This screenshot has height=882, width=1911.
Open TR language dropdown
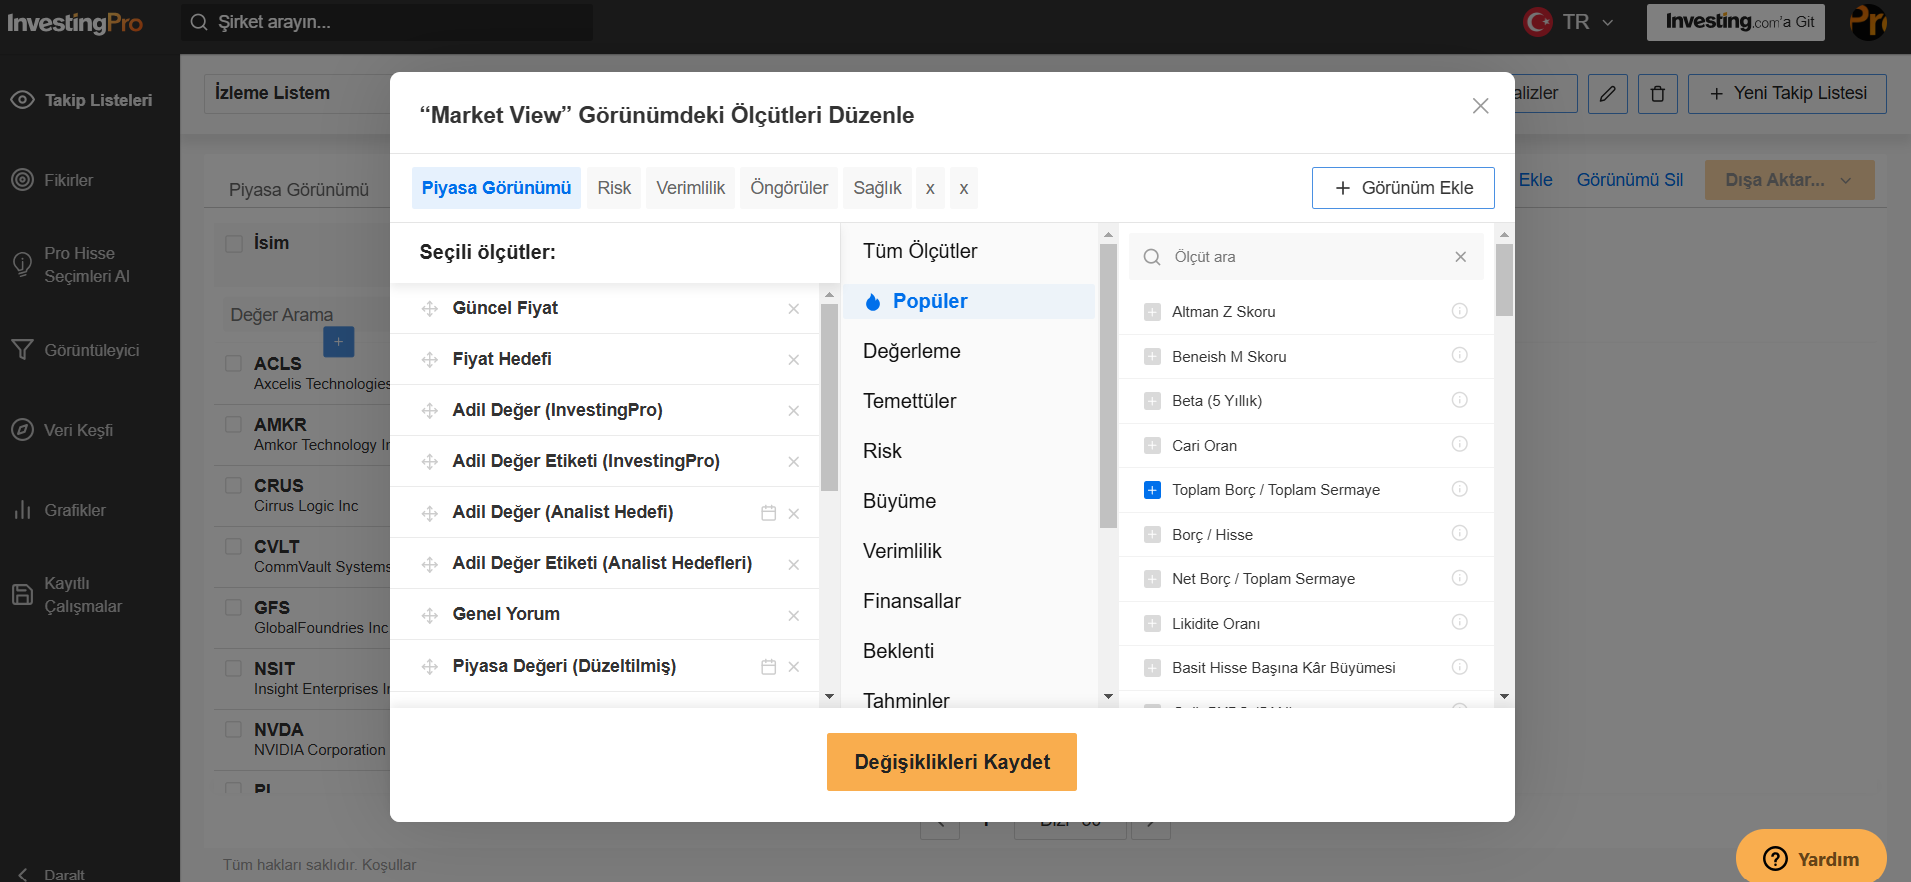tap(1568, 22)
